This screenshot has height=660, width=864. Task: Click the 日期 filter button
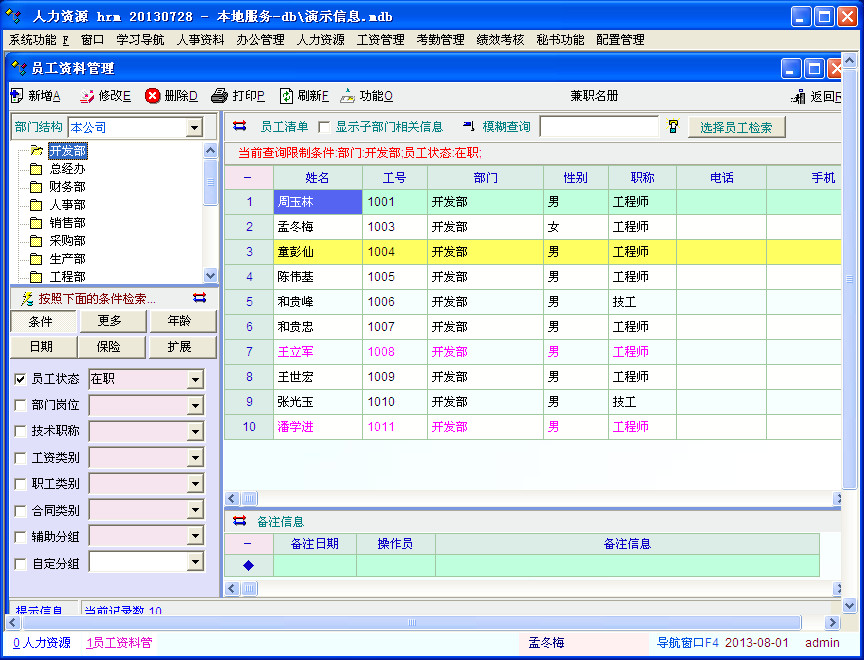[43, 347]
